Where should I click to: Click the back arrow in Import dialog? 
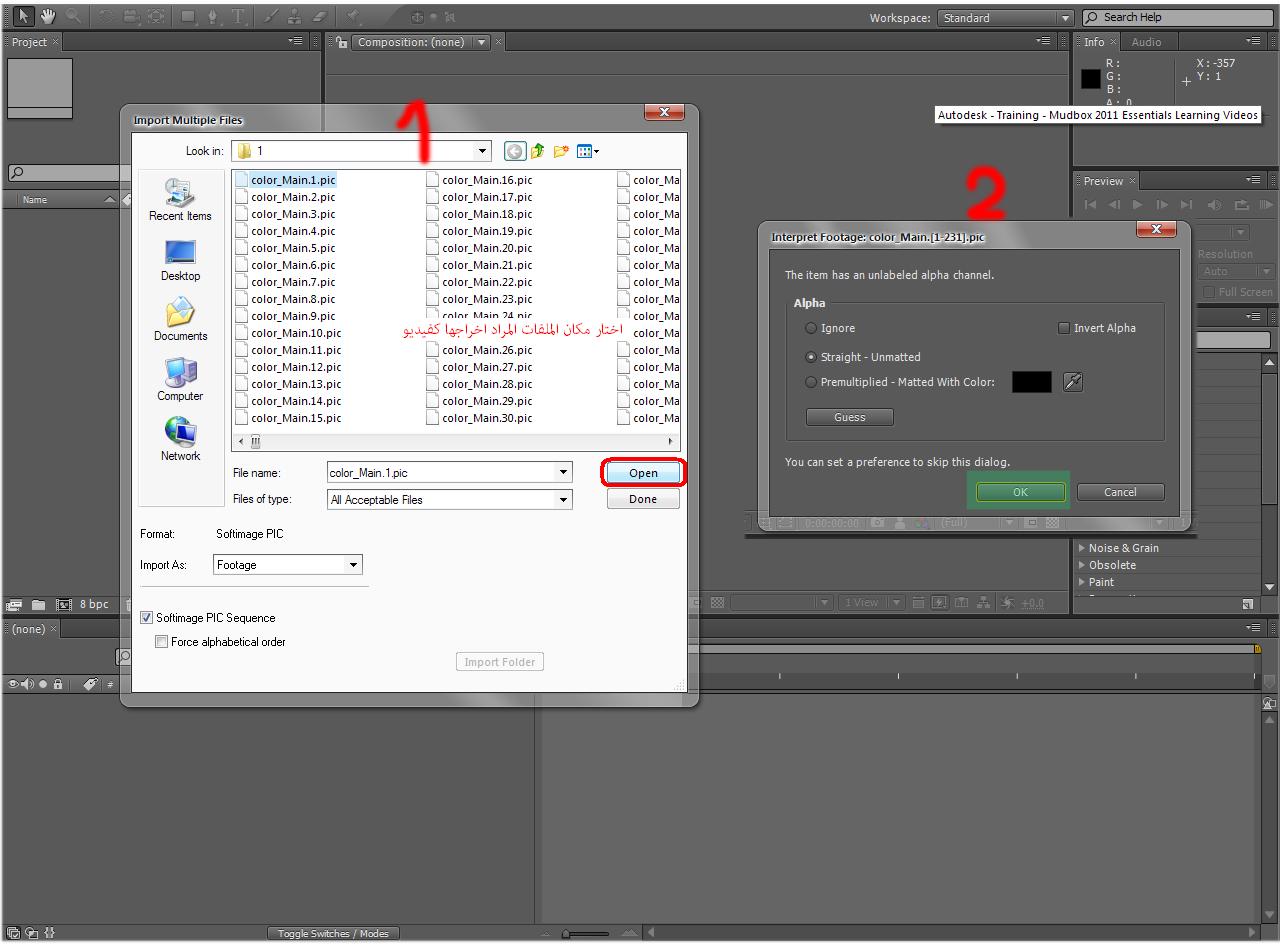pyautogui.click(x=514, y=151)
